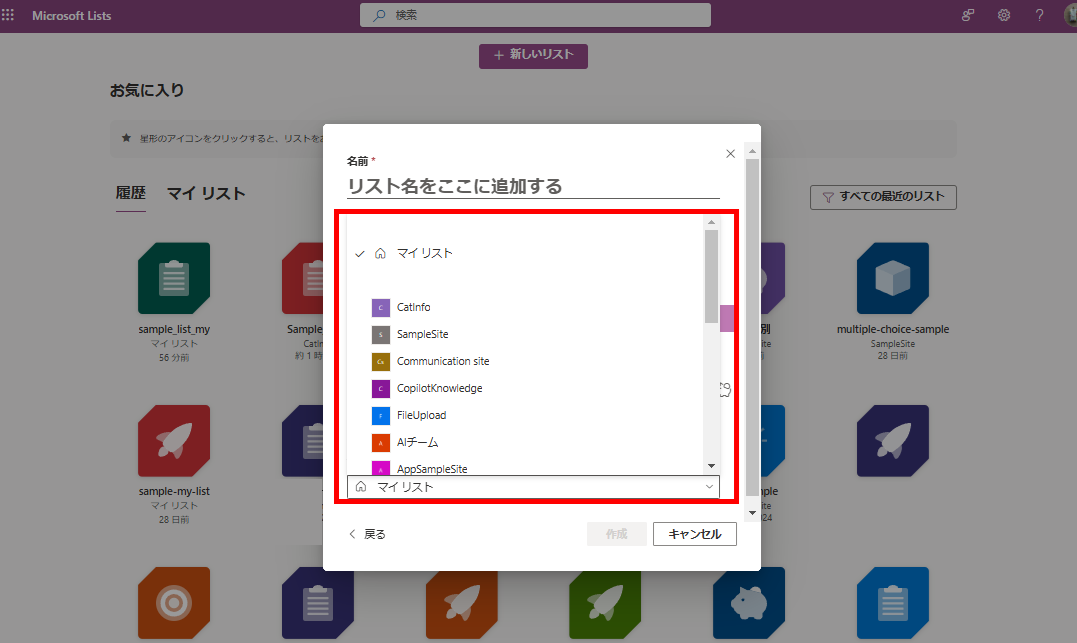
Task: Click the SampleSite label under multiple-choice-sample
Action: [892, 343]
